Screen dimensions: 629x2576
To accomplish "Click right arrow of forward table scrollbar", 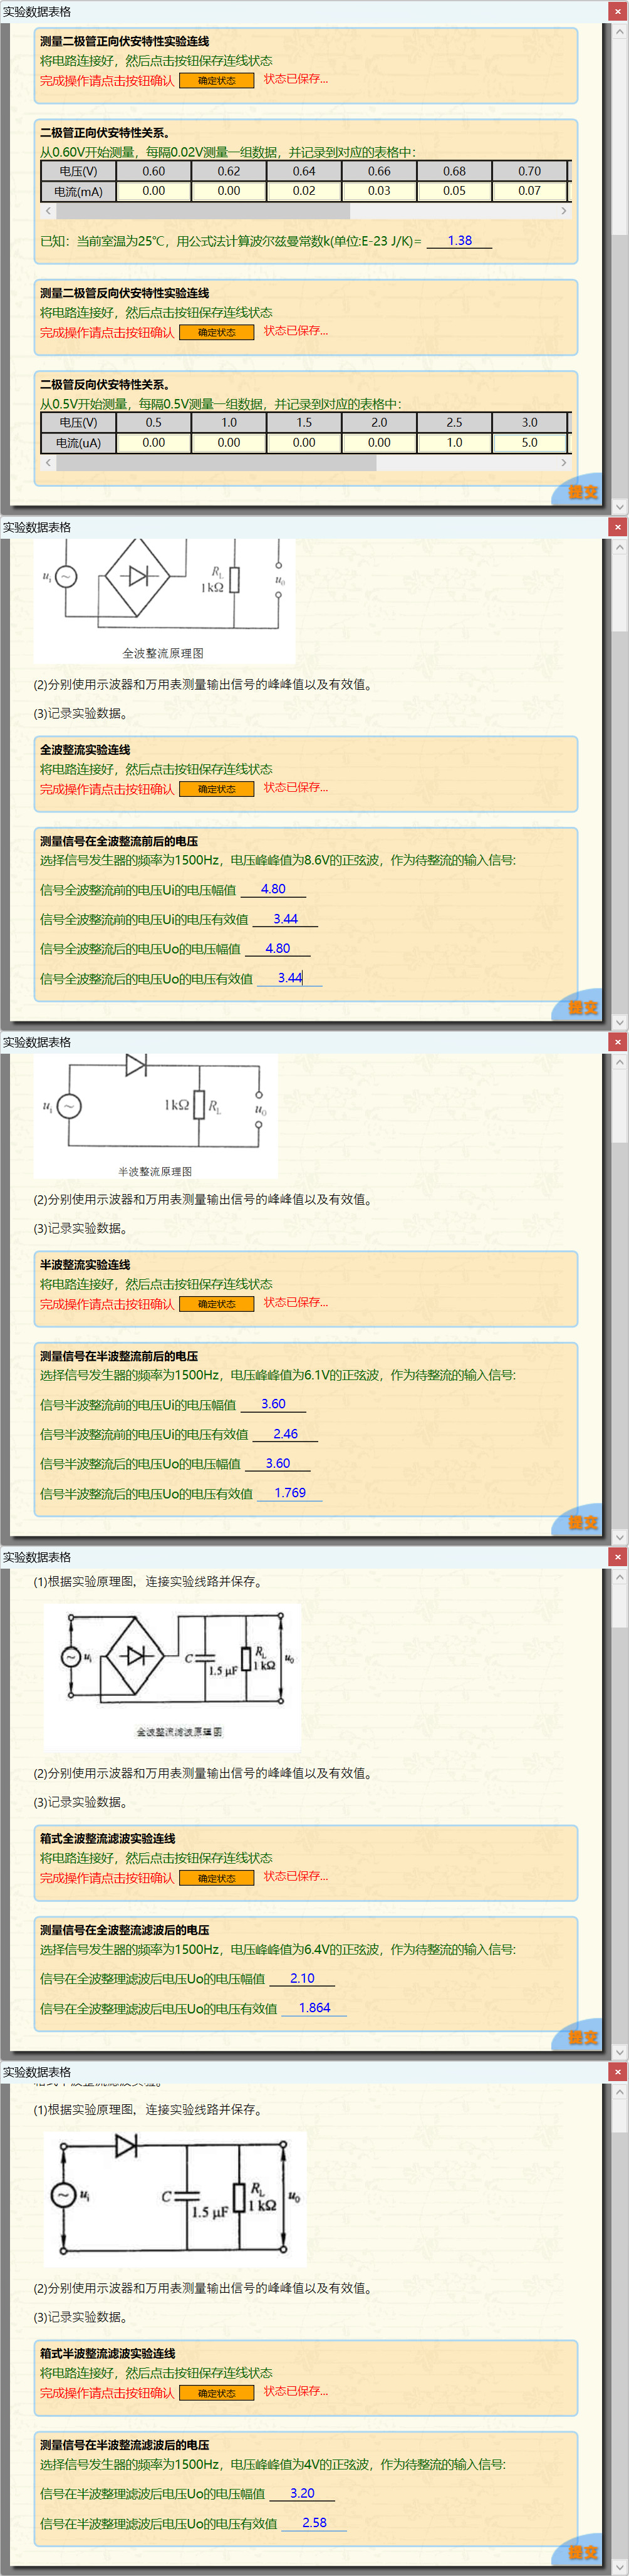I will [x=563, y=211].
